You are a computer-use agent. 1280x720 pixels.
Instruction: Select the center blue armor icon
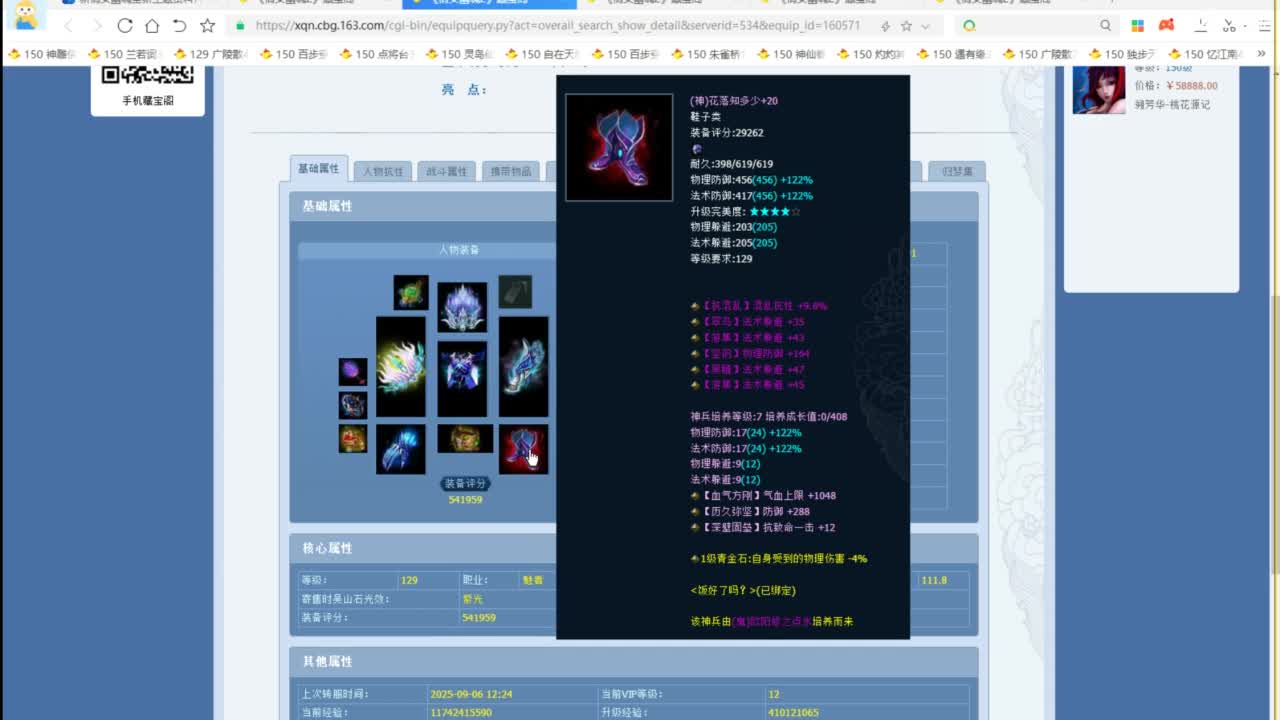click(x=462, y=379)
